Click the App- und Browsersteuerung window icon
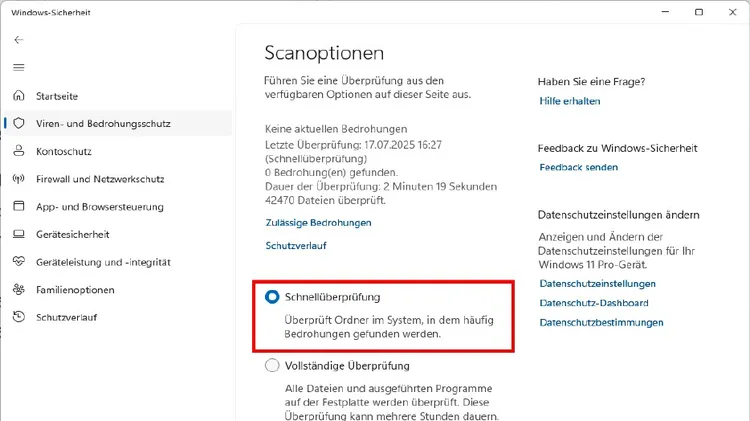The width and height of the screenshot is (750, 421). tap(19, 206)
